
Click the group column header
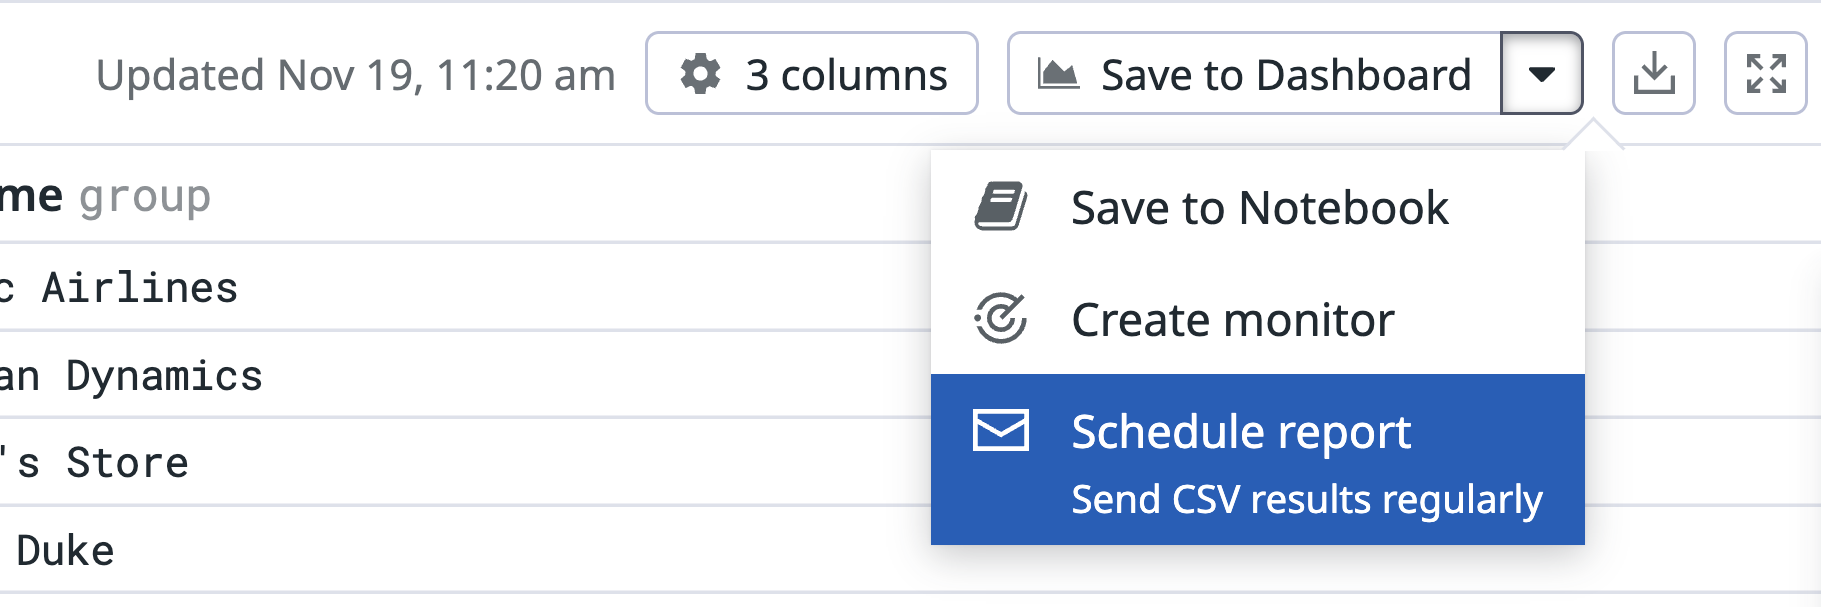point(145,197)
